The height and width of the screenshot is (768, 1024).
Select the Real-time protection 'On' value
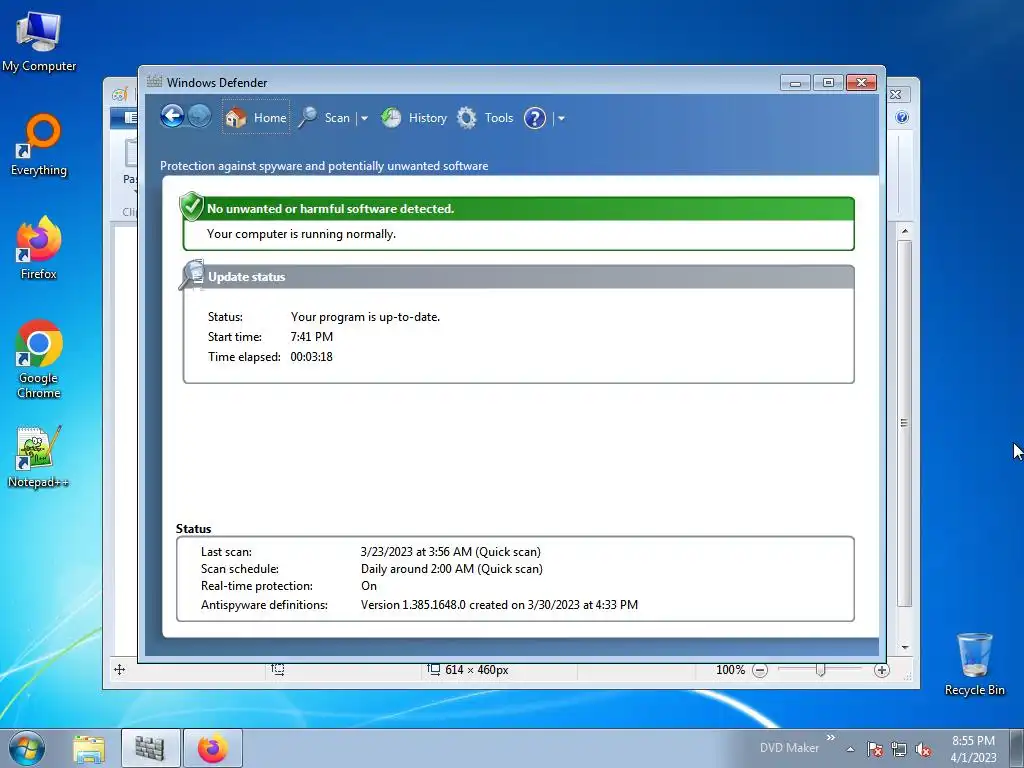point(369,586)
